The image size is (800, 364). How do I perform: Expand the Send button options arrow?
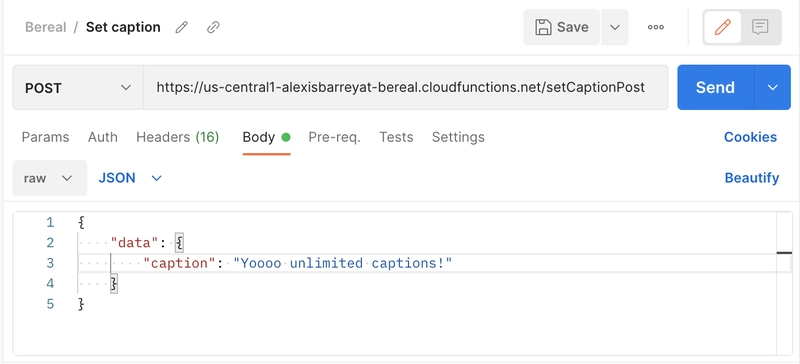[772, 87]
